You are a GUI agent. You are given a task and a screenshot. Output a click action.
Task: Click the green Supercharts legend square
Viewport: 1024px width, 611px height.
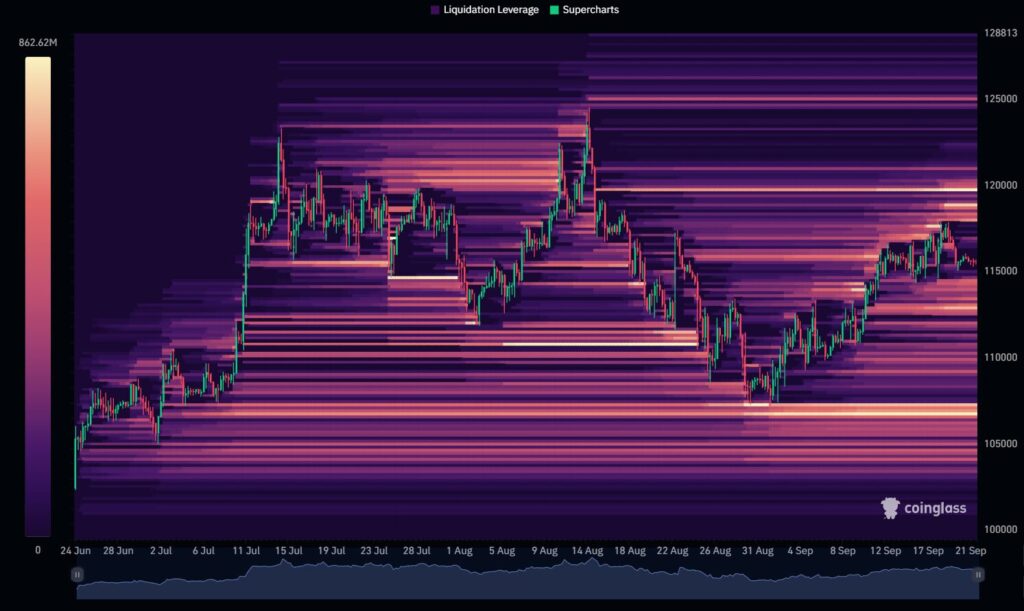pyautogui.click(x=557, y=10)
